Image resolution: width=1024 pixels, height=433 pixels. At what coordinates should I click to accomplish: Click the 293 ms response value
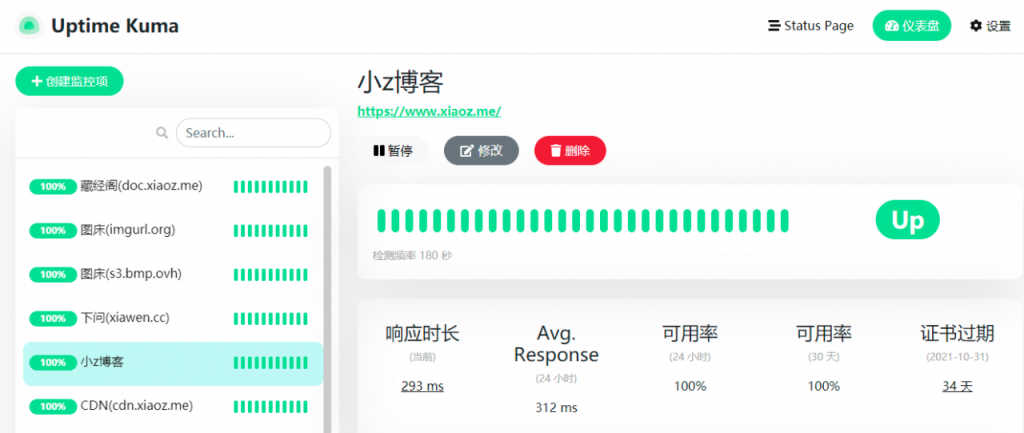(423, 386)
